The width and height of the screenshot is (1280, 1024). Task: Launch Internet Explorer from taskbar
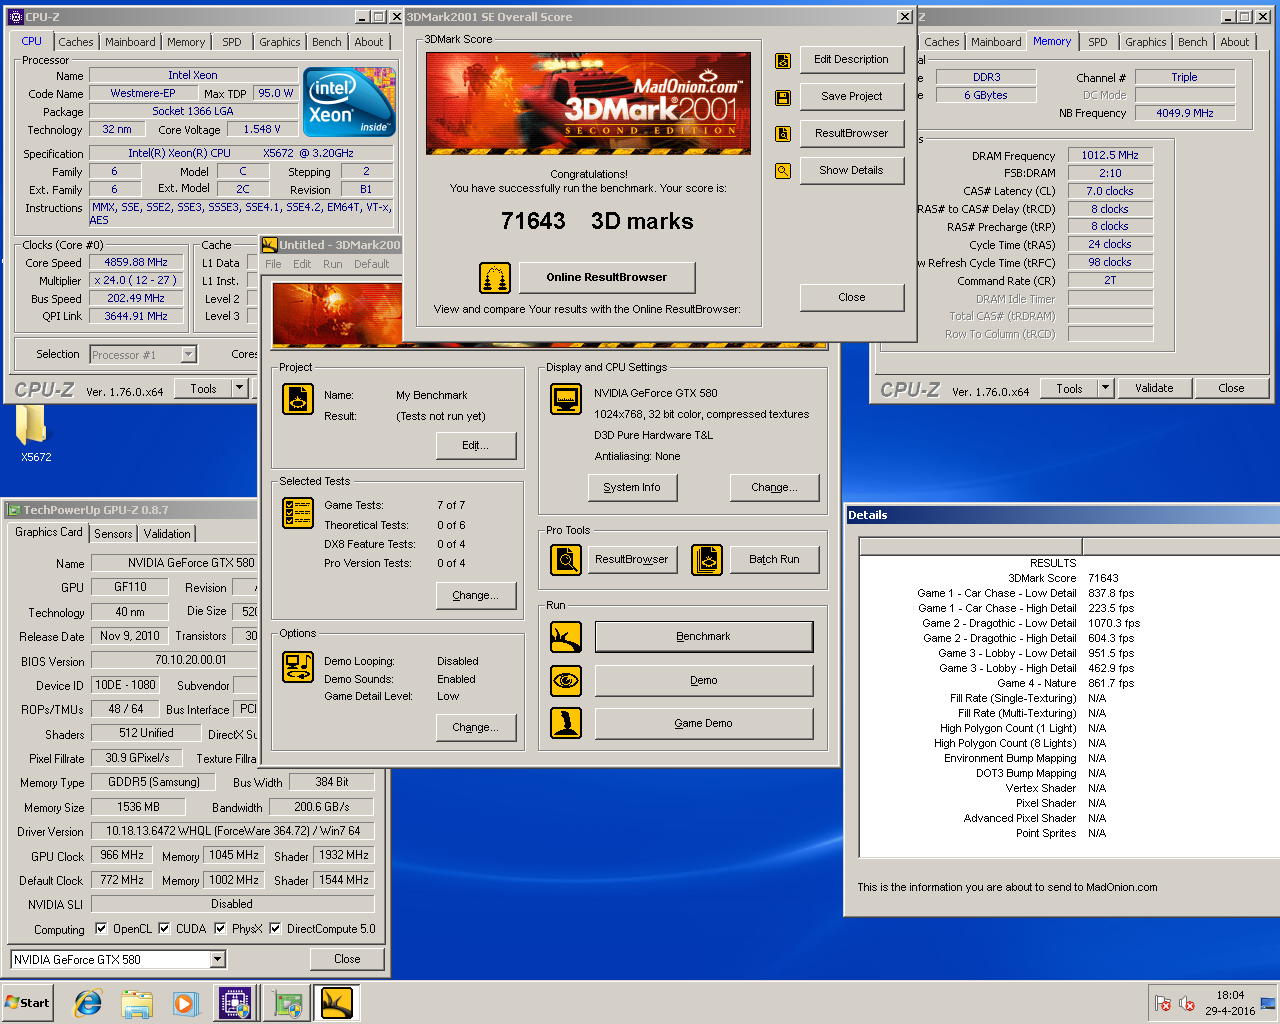(x=88, y=1003)
